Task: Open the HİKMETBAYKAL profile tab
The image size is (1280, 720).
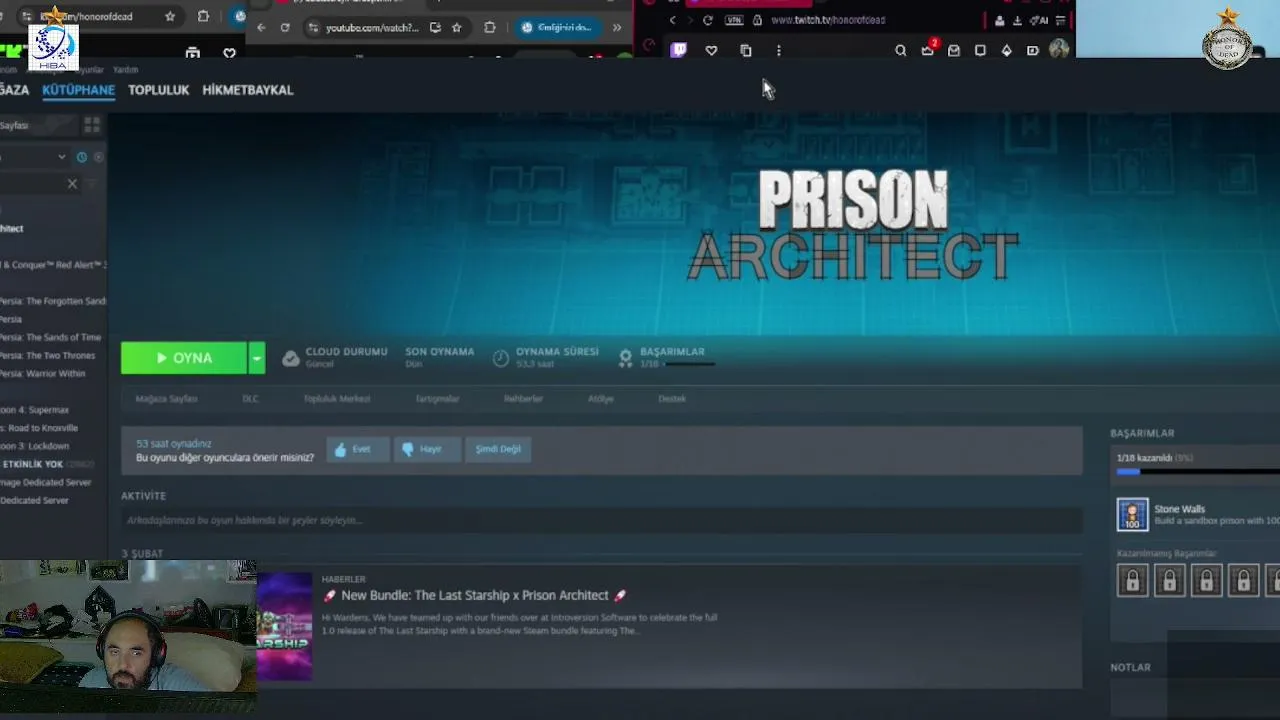Action: [248, 90]
